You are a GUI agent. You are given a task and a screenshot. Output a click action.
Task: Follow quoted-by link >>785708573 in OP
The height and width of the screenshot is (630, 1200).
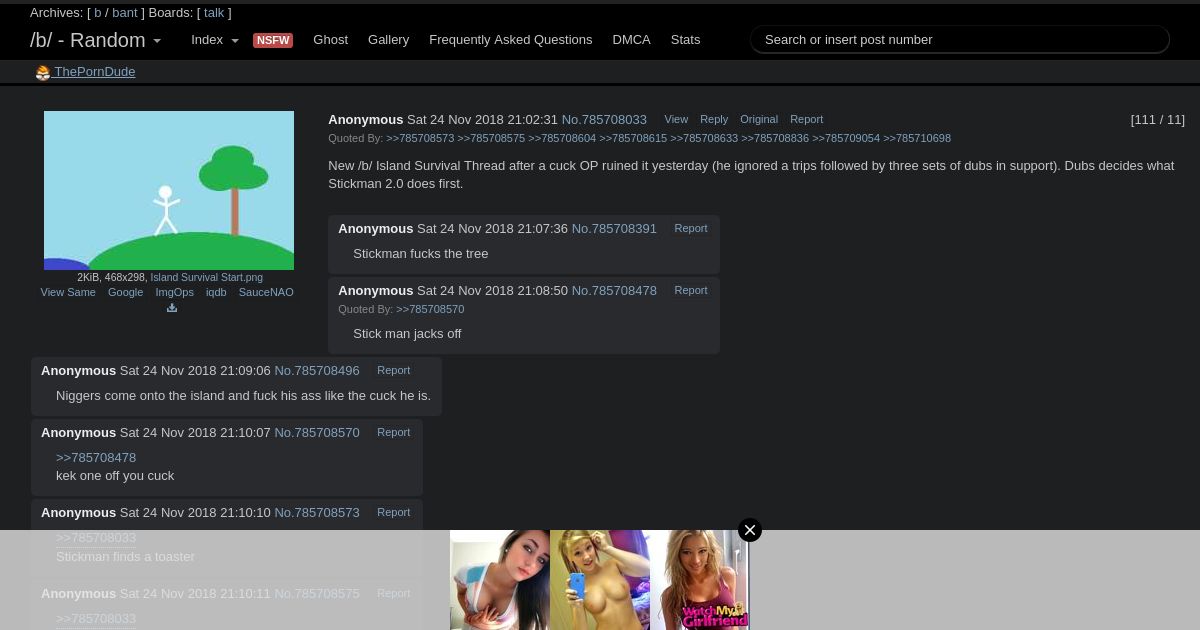420,139
